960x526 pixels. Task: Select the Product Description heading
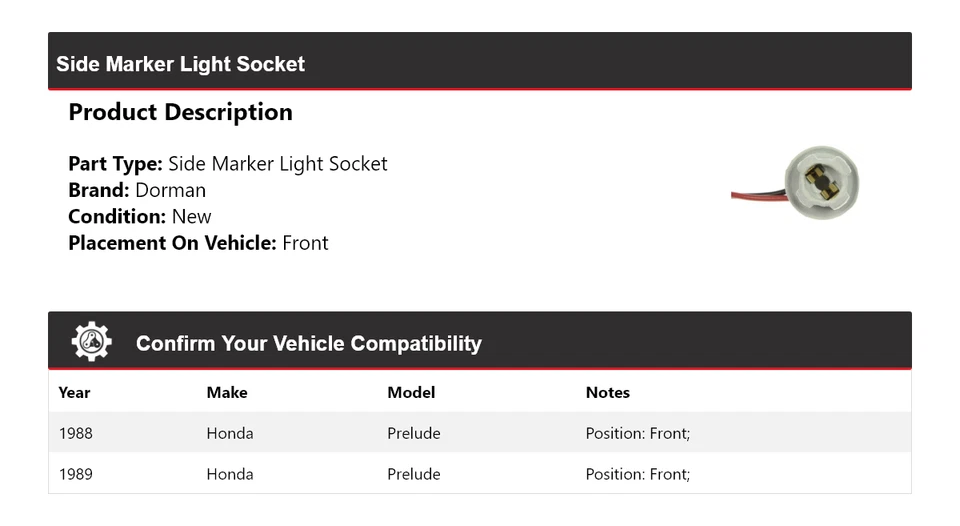180,112
